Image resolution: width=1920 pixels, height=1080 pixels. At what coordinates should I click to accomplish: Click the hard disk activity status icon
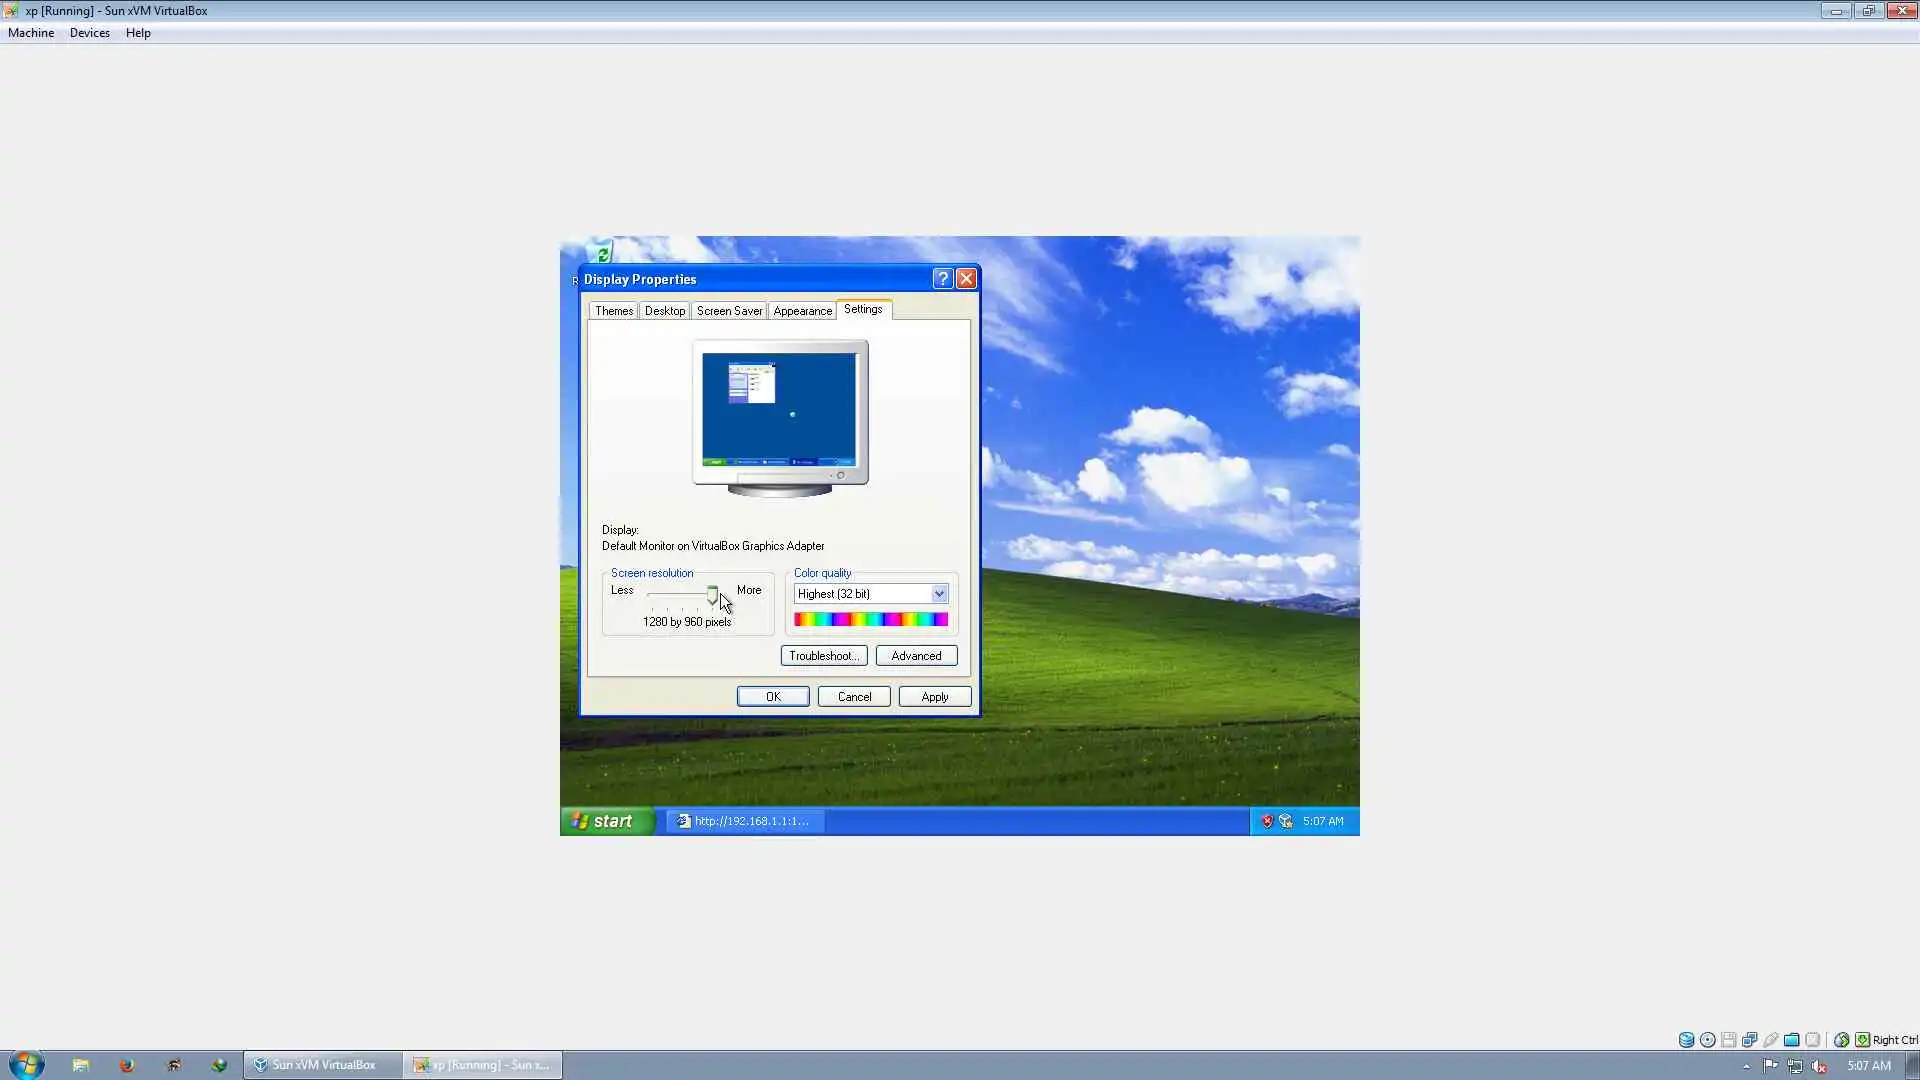1686,1040
